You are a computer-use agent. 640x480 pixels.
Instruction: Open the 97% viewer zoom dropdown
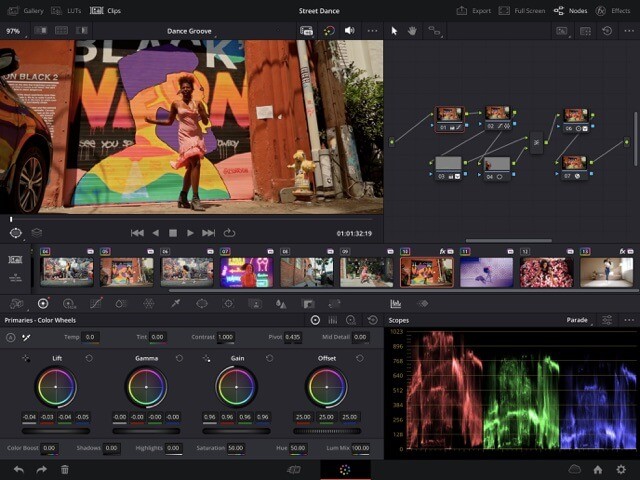tap(13, 31)
